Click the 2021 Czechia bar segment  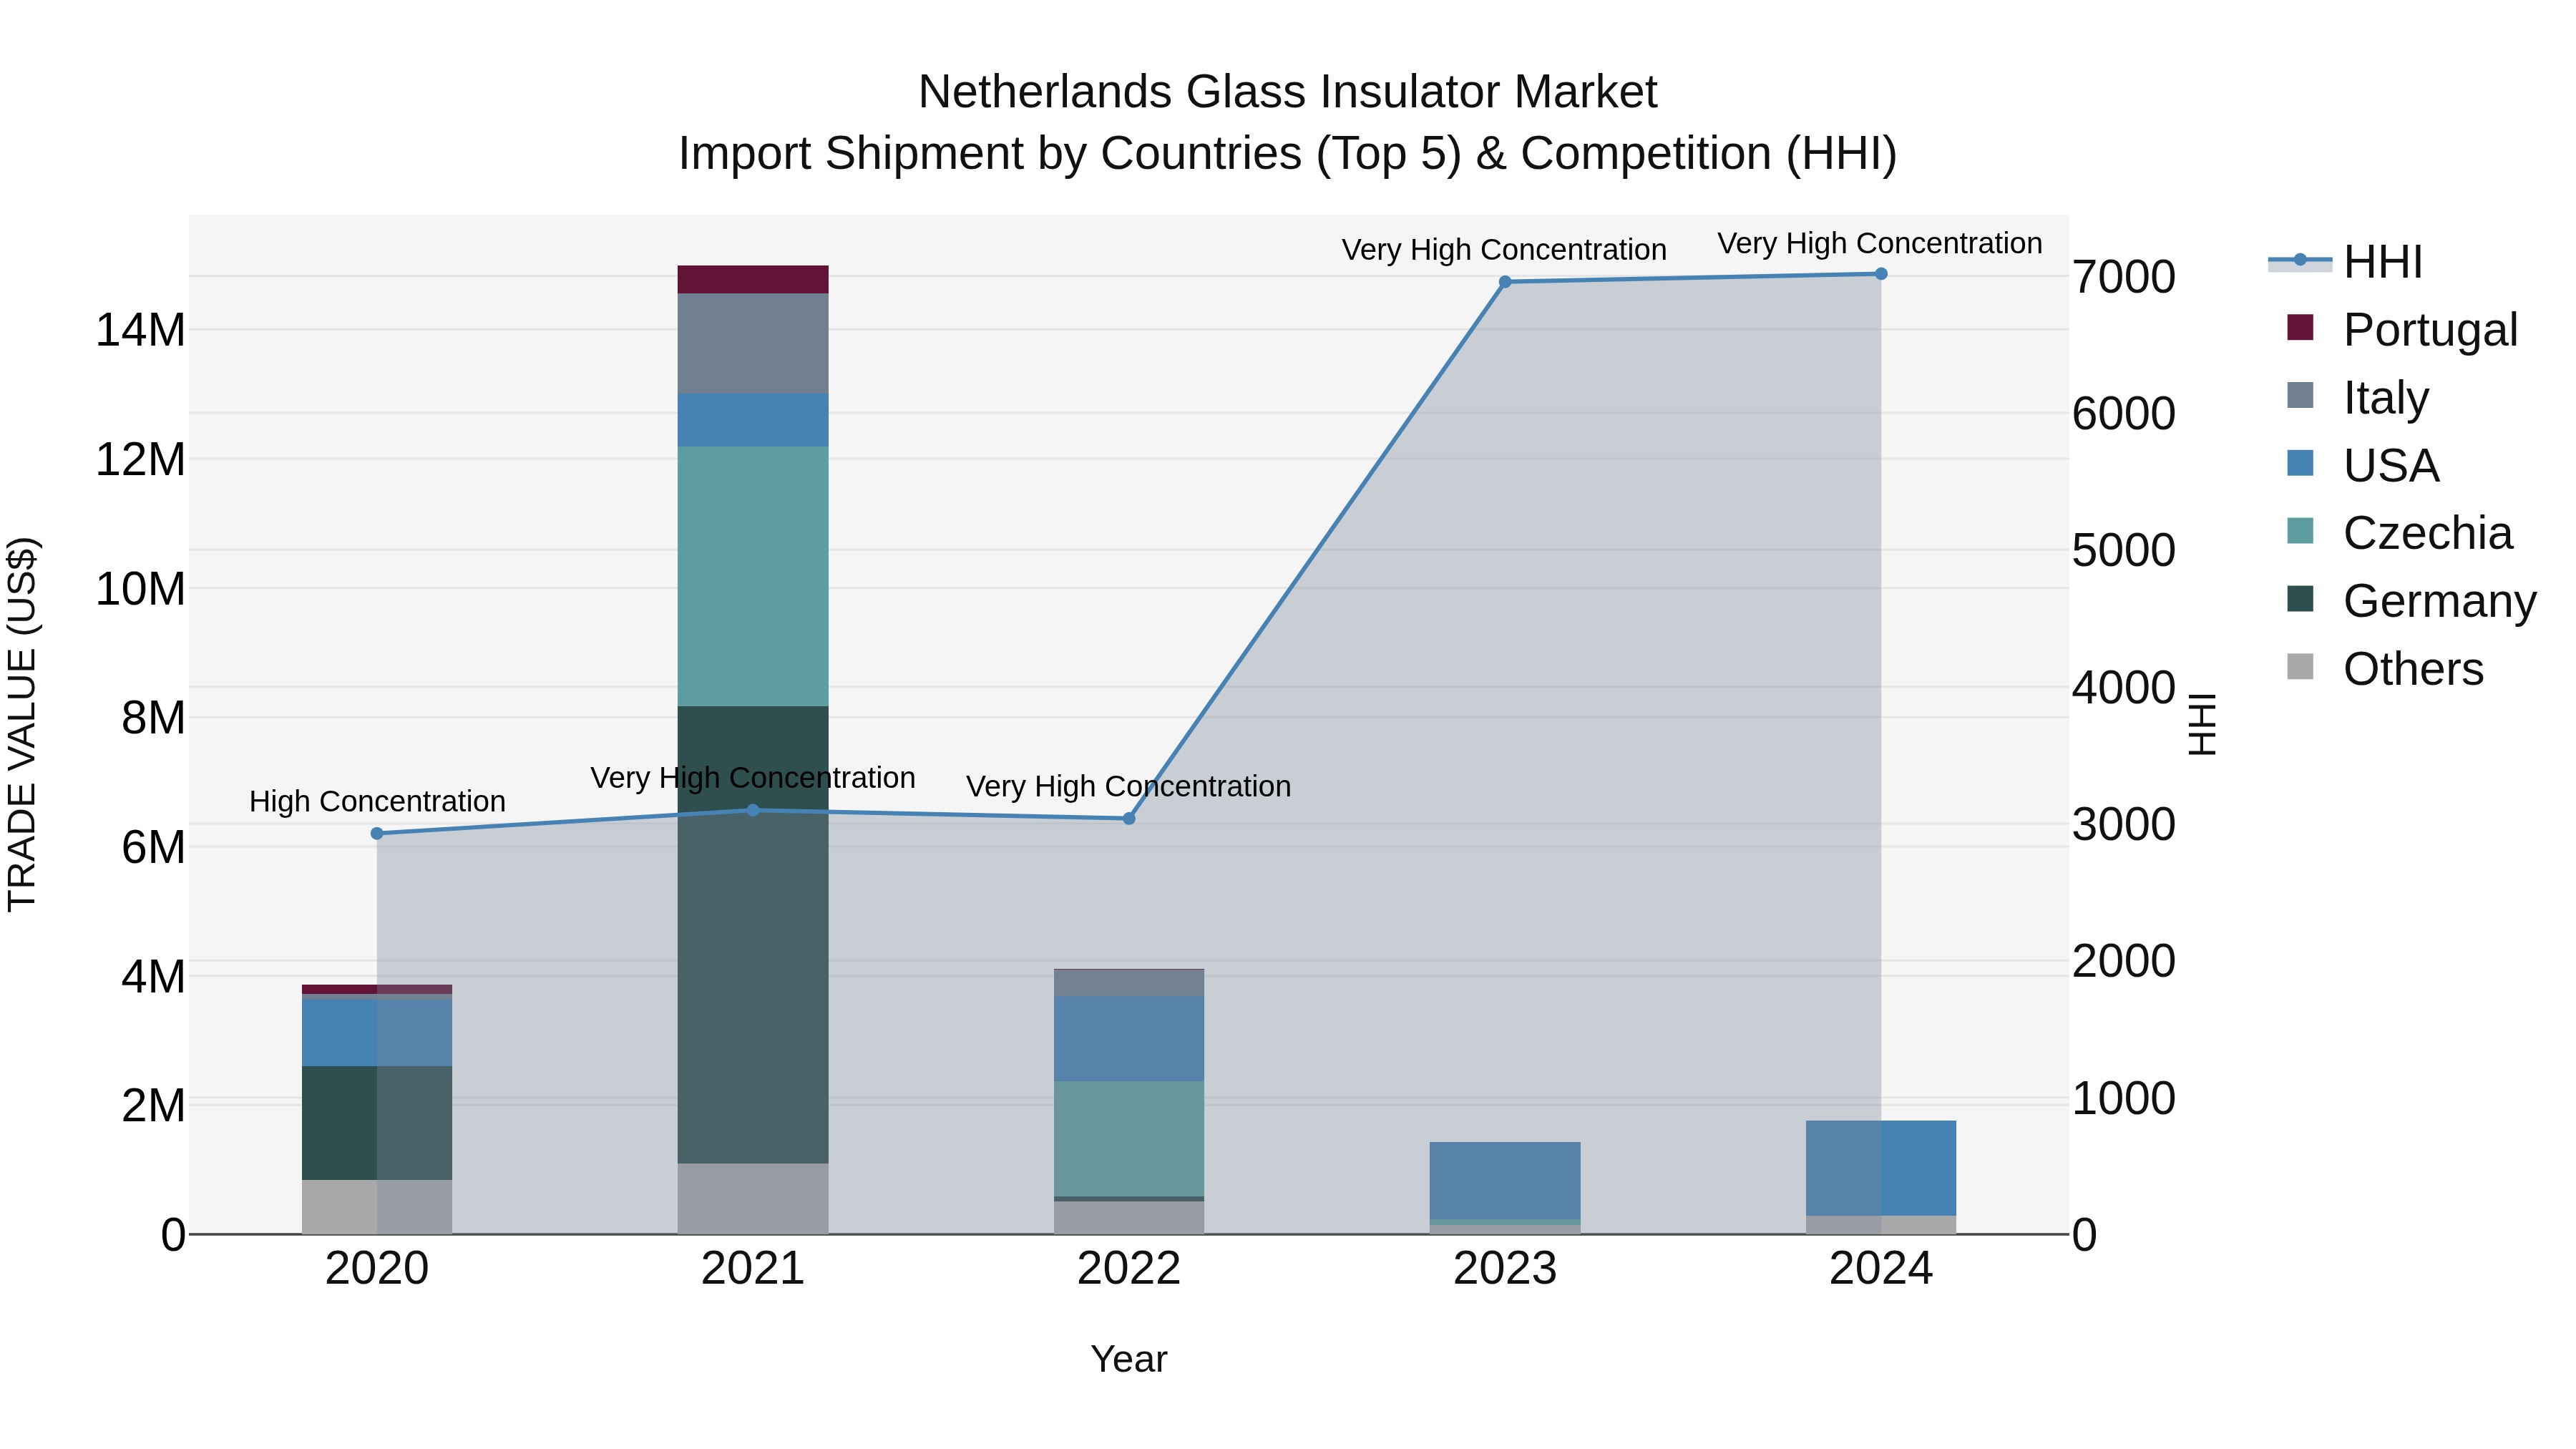tap(753, 577)
